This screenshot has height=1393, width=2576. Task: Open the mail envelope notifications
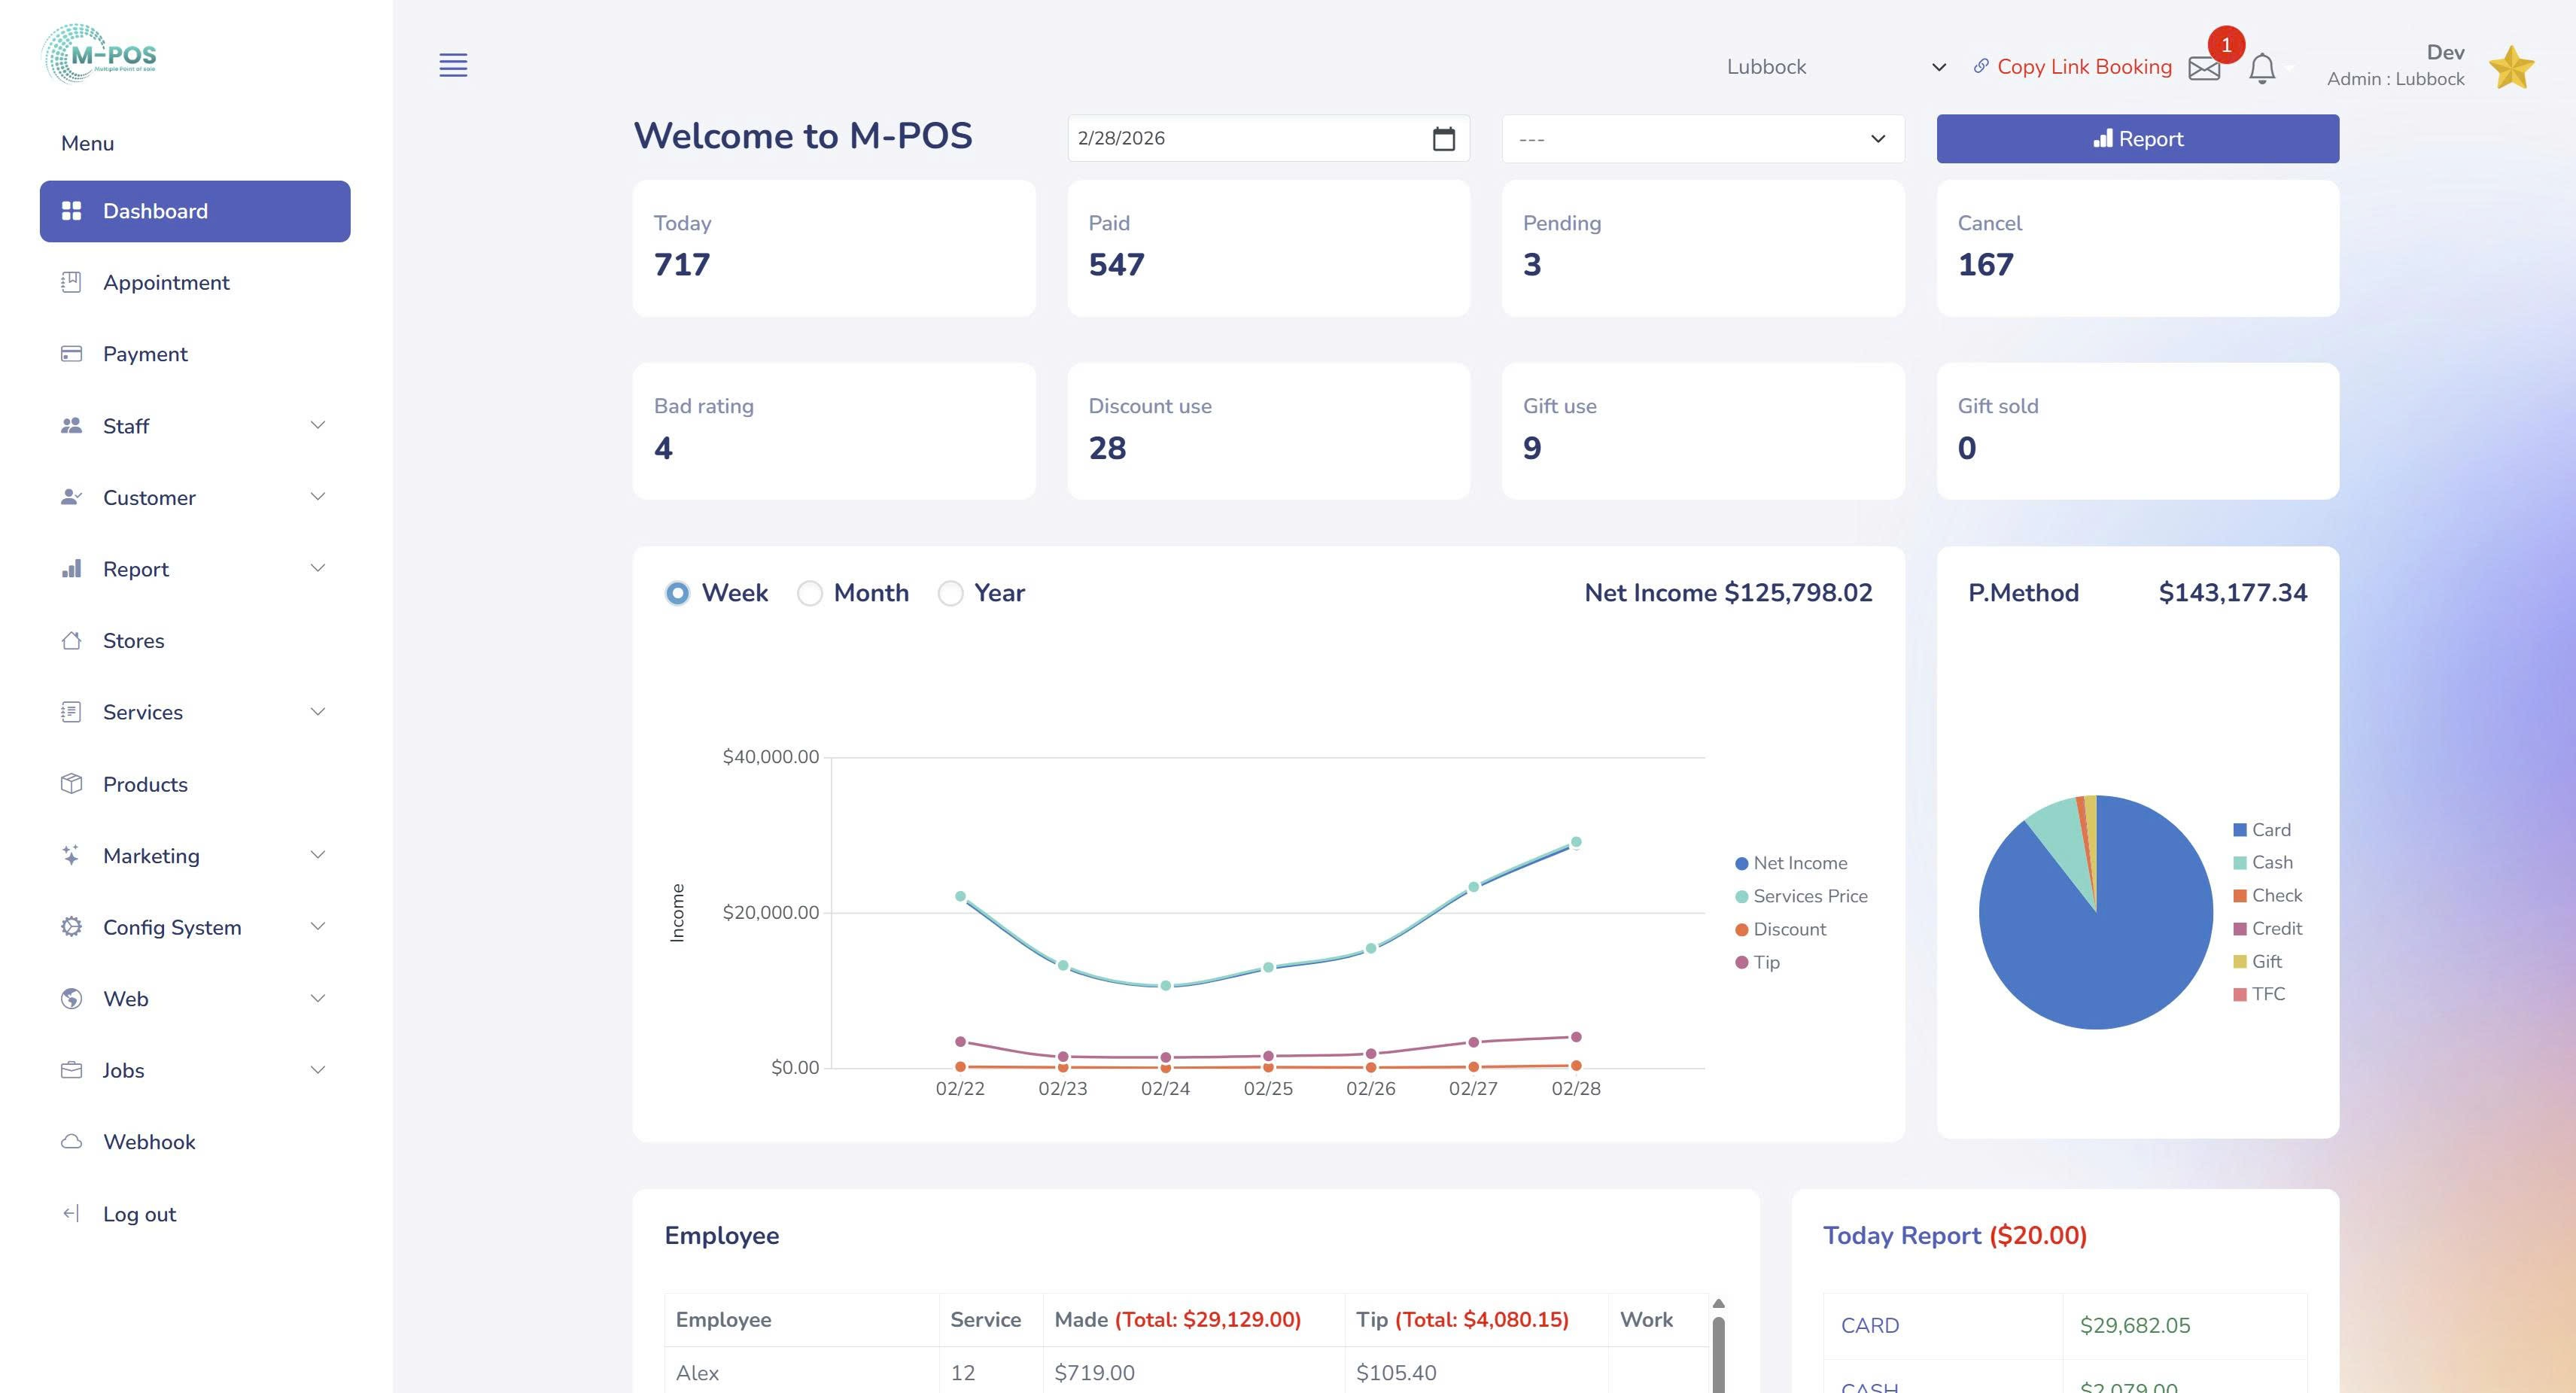point(2203,68)
